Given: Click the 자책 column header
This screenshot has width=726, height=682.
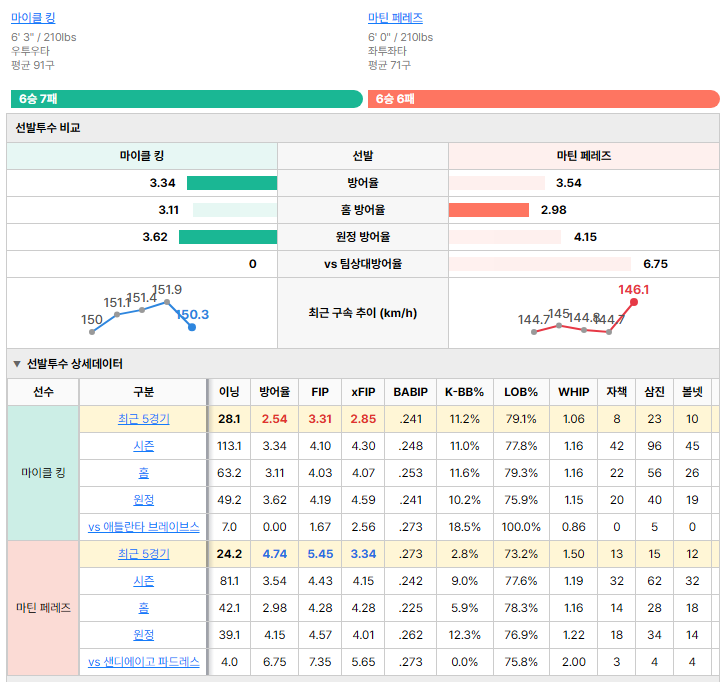Looking at the screenshot, I should coord(617,392).
